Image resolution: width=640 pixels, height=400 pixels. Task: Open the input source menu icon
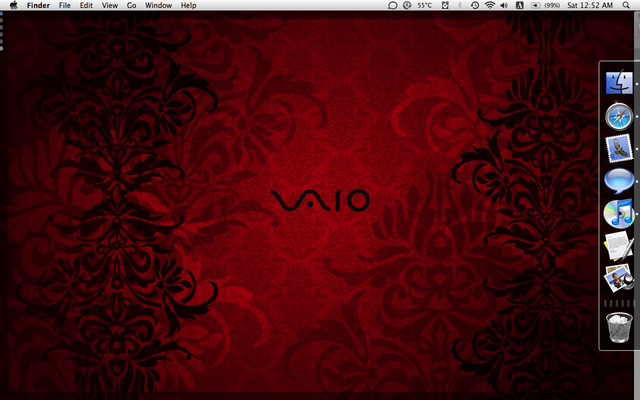[x=520, y=5]
